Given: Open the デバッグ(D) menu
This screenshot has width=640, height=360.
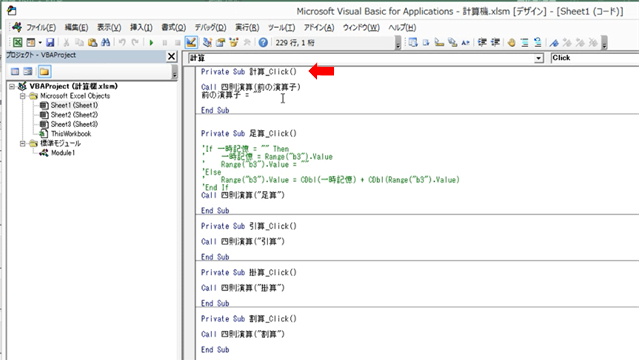Looking at the screenshot, I should pyautogui.click(x=210, y=27).
